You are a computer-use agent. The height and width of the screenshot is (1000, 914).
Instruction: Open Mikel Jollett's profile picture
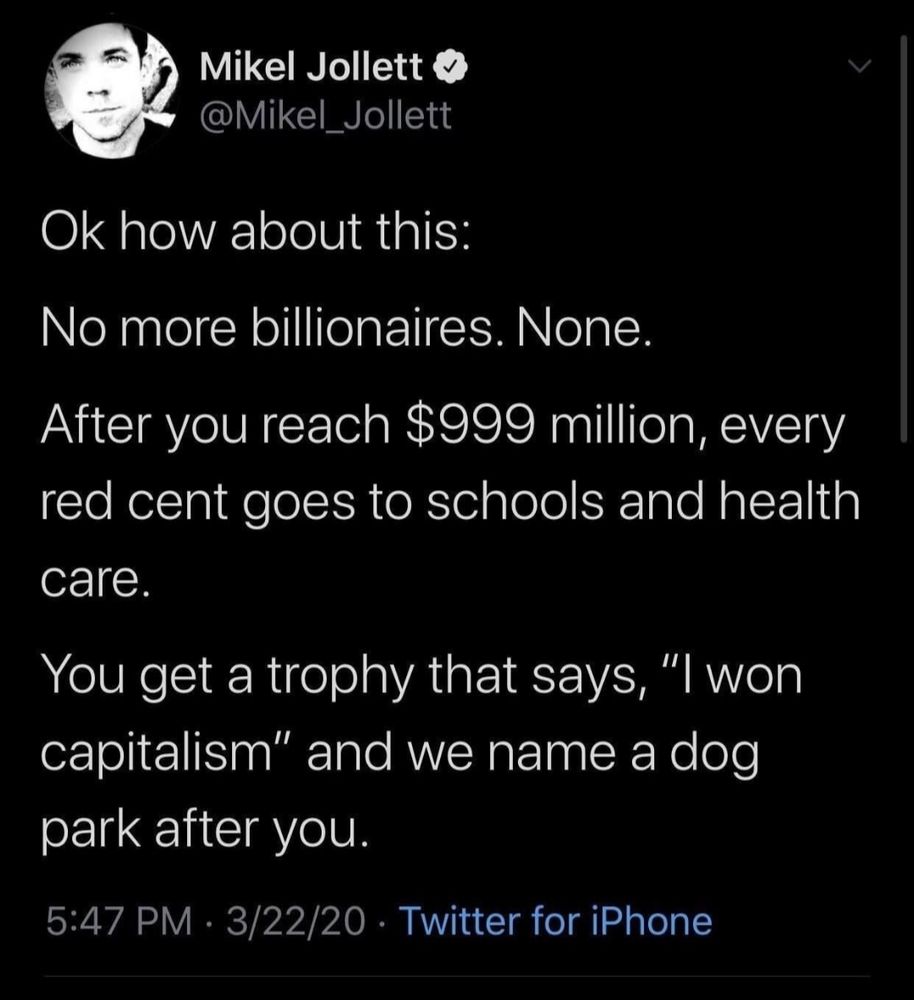pos(111,91)
